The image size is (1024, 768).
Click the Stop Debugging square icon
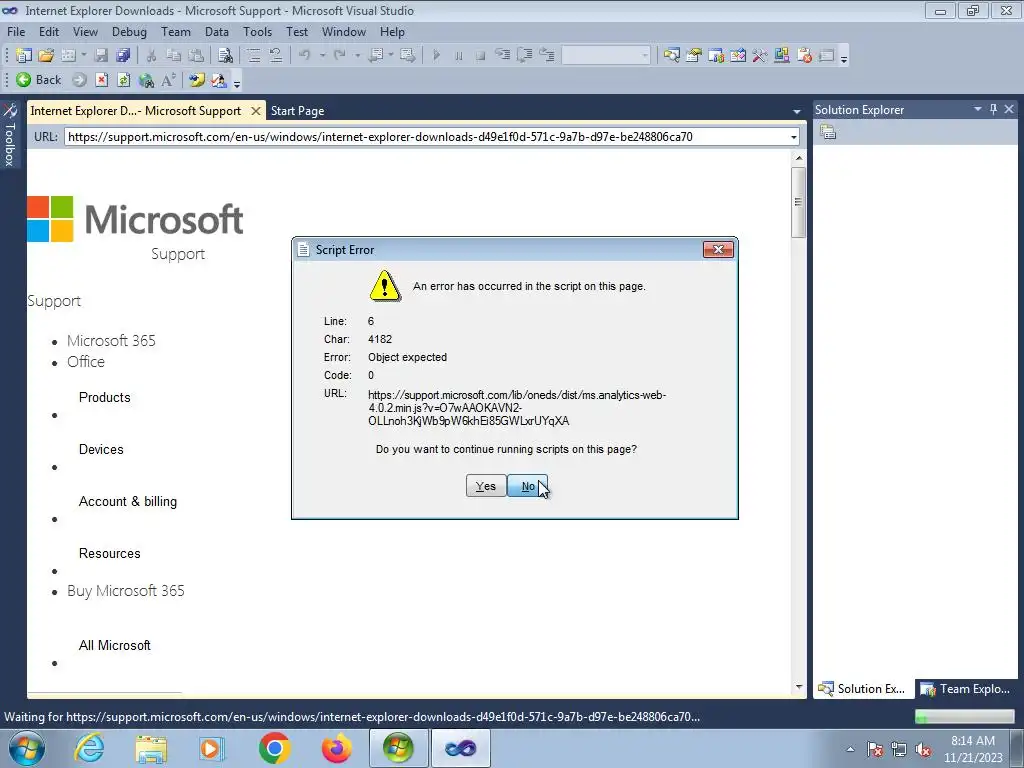(480, 56)
